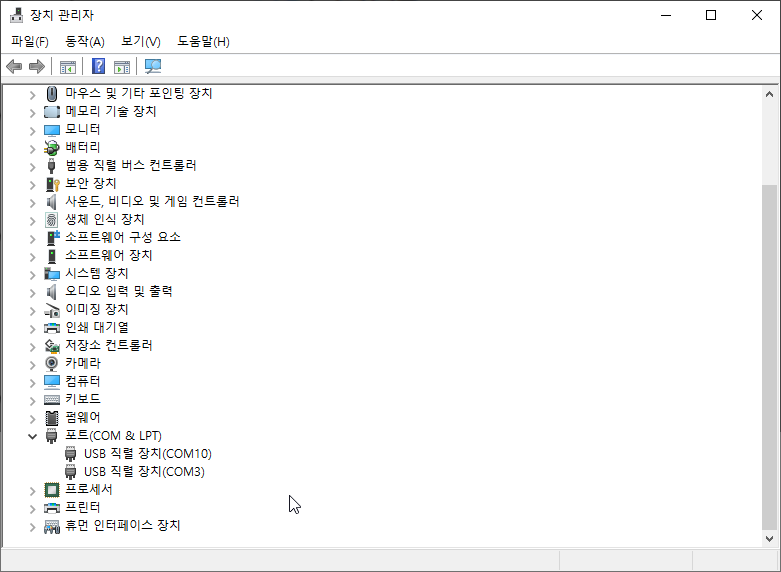Viewport: 781px width, 572px height.
Task: Click printer icon beside 인쇄 대기열
Action: (52, 328)
